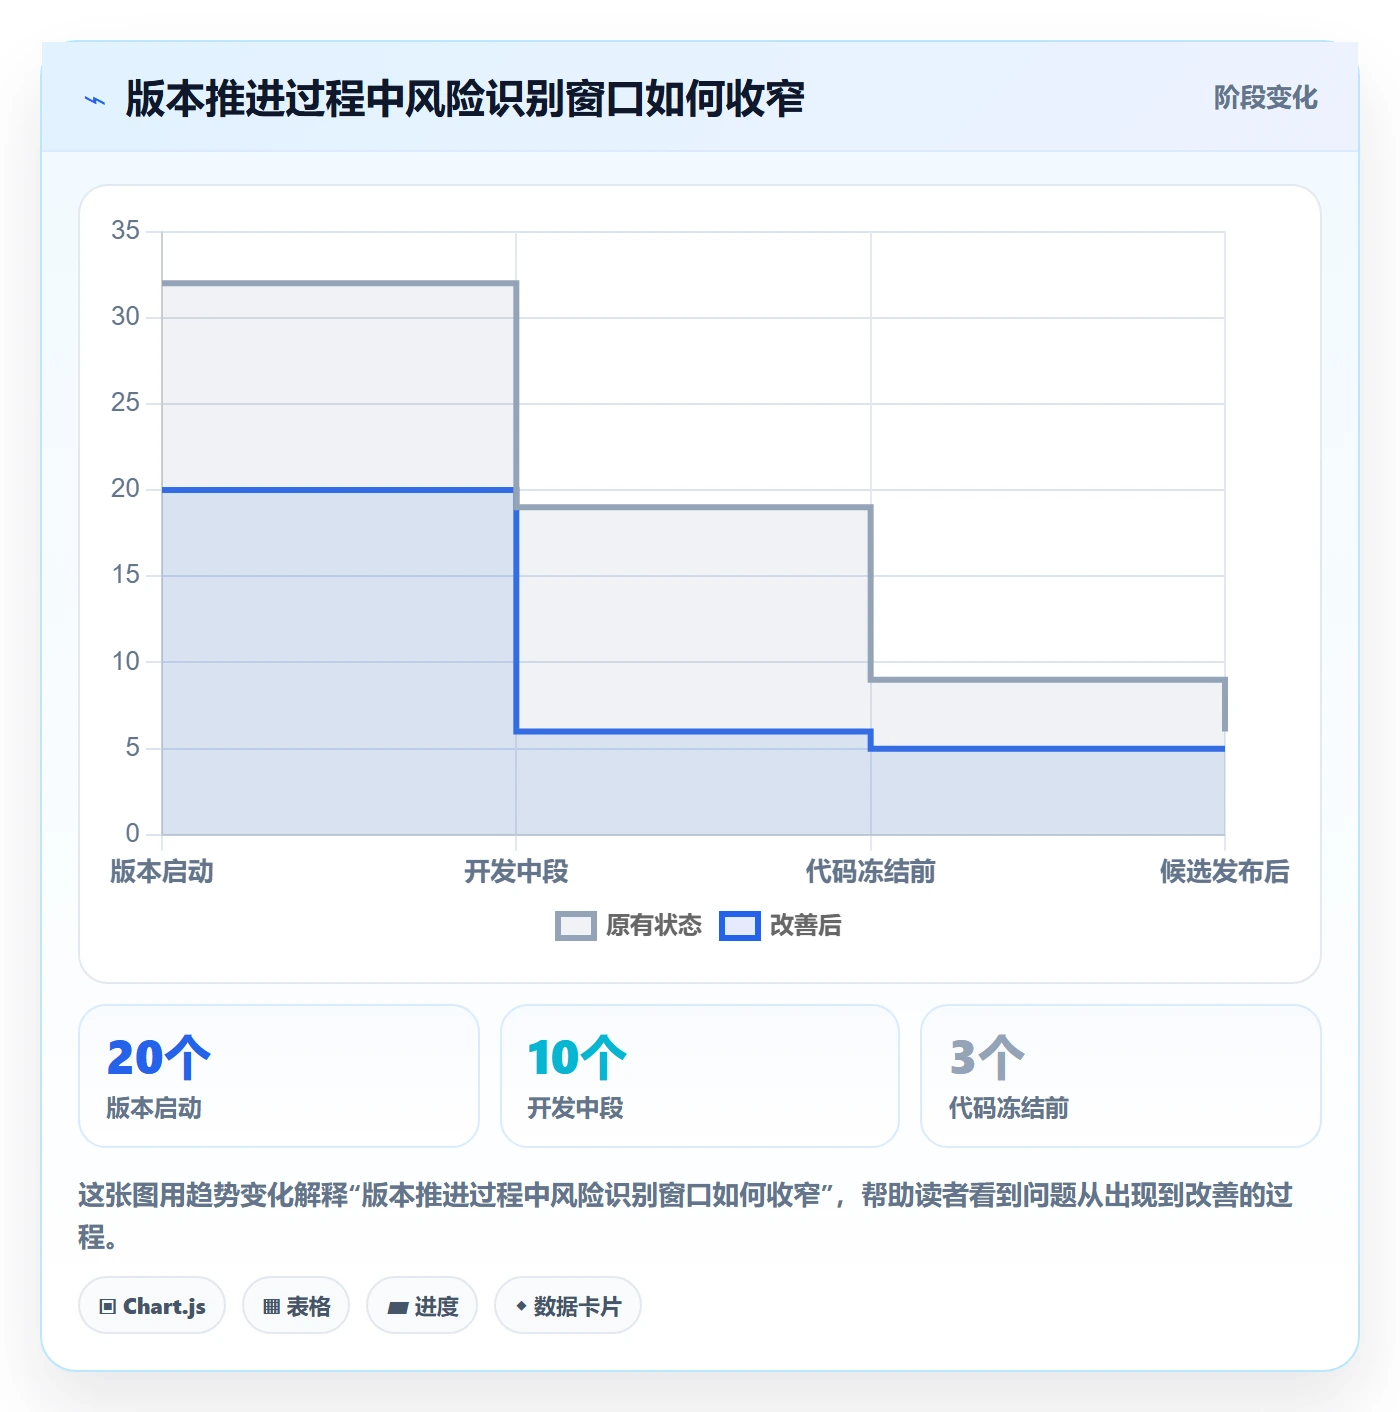Click the 改善后 legend label
This screenshot has width=1400, height=1412.
pyautogui.click(x=805, y=926)
